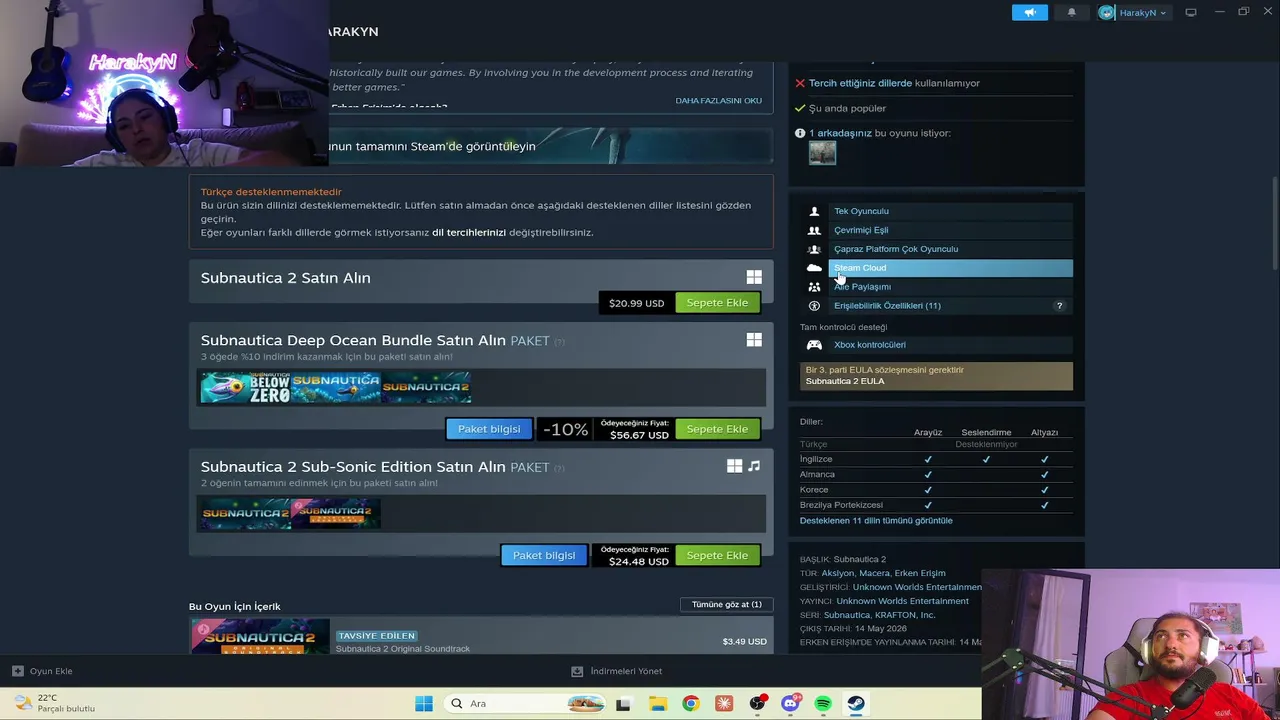Screen dimensions: 1280x720
Task: Click the Windows taskbar search box
Action: tap(524, 703)
